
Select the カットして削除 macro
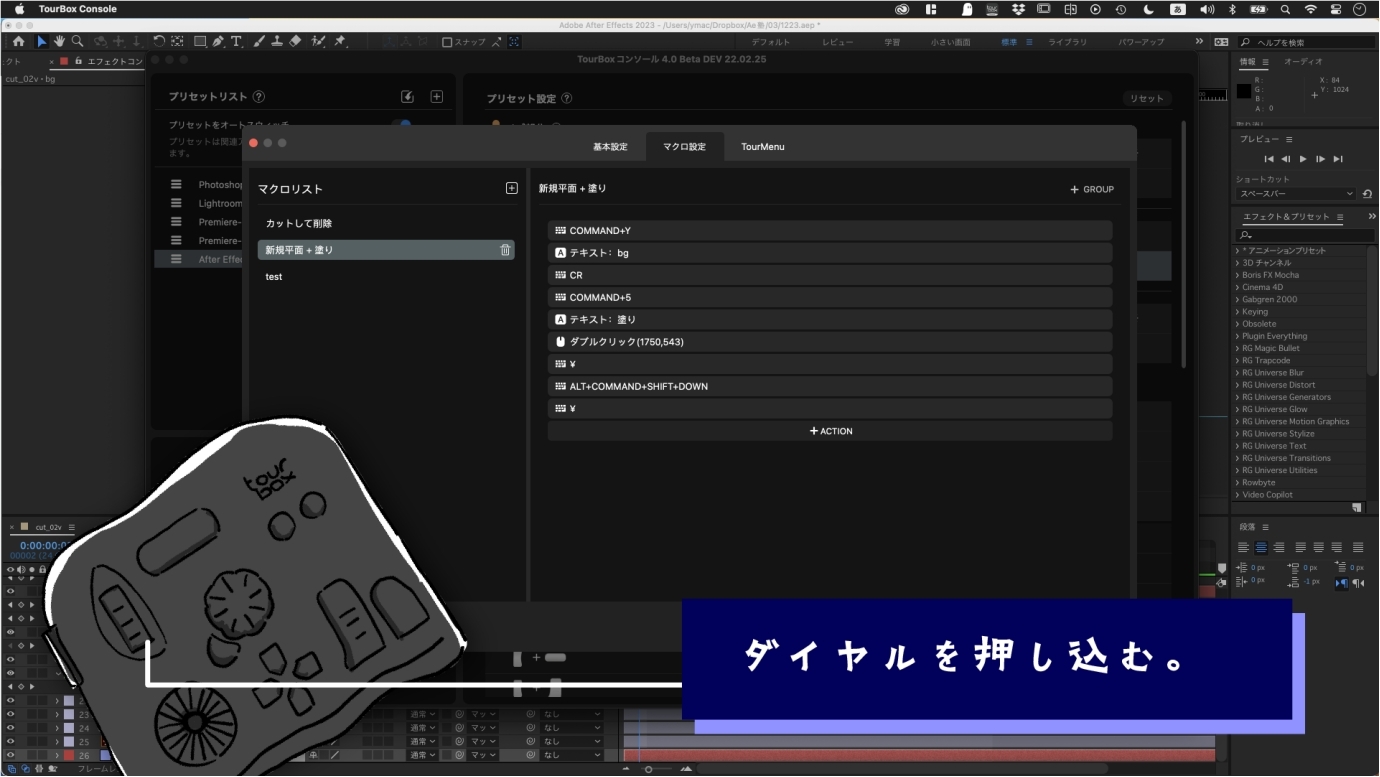point(386,224)
